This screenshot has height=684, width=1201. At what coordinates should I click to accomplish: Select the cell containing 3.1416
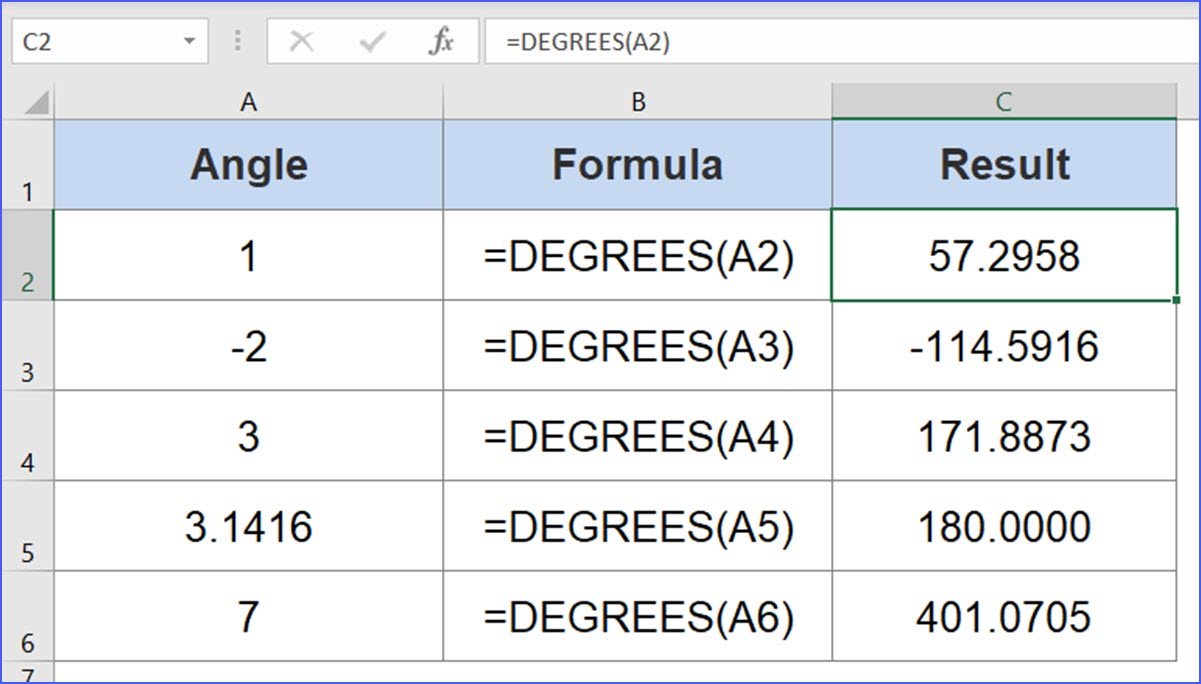pyautogui.click(x=247, y=527)
